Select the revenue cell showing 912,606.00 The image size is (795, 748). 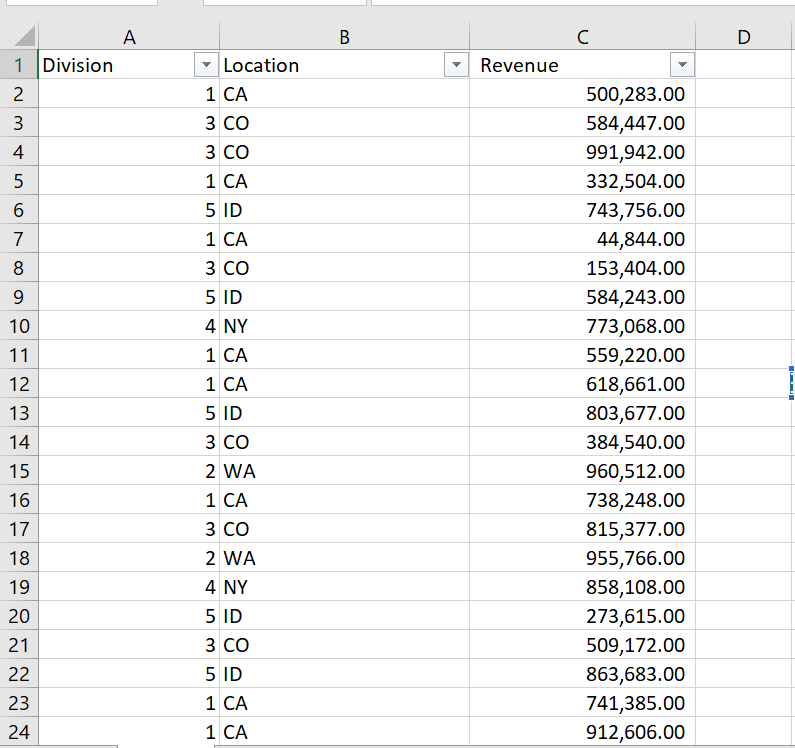(635, 732)
